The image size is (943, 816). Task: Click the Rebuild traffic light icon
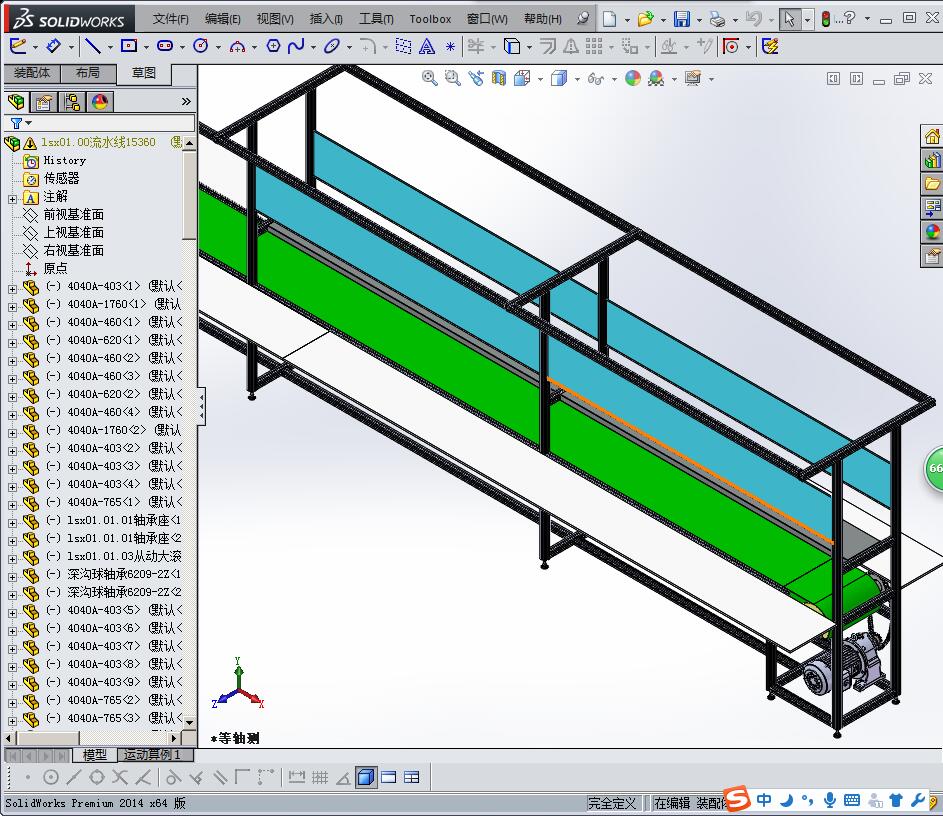click(x=826, y=19)
